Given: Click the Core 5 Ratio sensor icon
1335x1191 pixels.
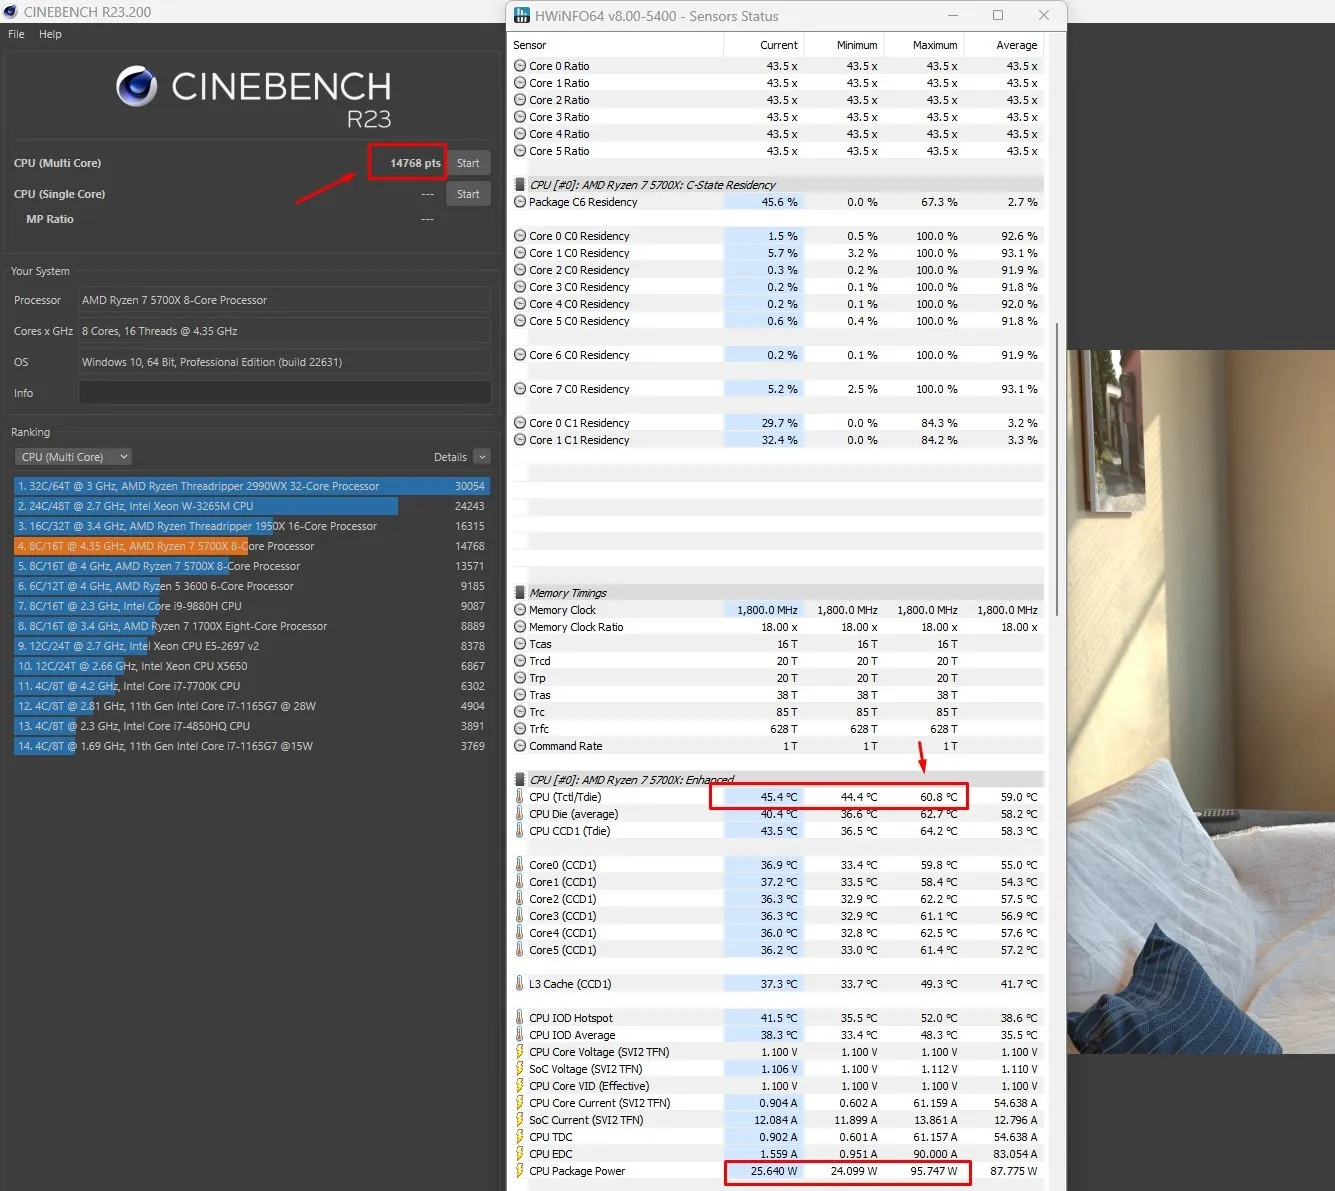Looking at the screenshot, I should [520, 151].
